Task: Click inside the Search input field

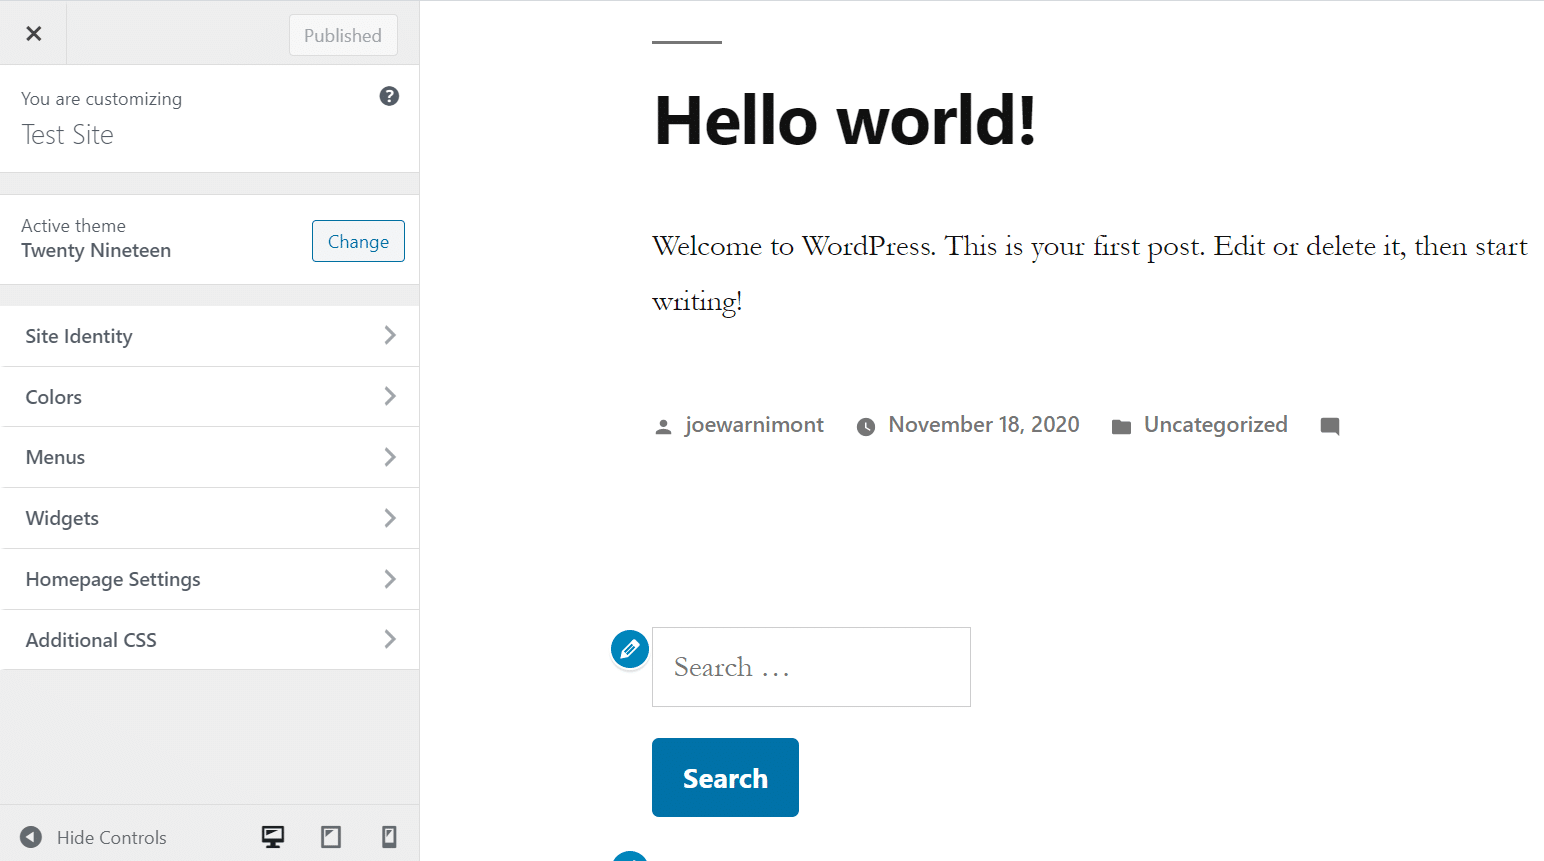Action: 810,667
